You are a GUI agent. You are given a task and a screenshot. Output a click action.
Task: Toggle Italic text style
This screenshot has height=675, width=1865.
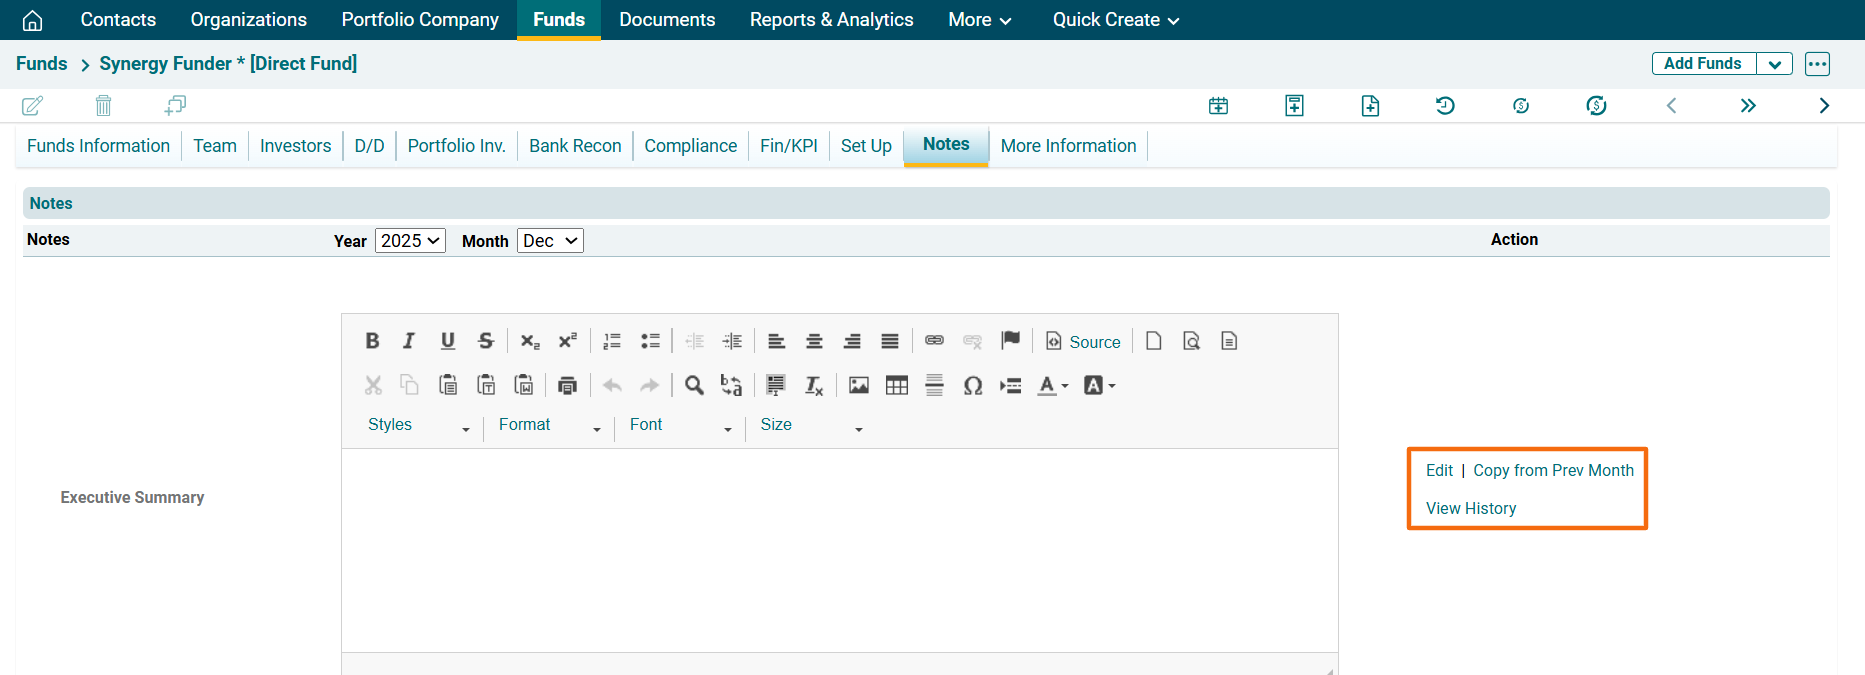[409, 341]
